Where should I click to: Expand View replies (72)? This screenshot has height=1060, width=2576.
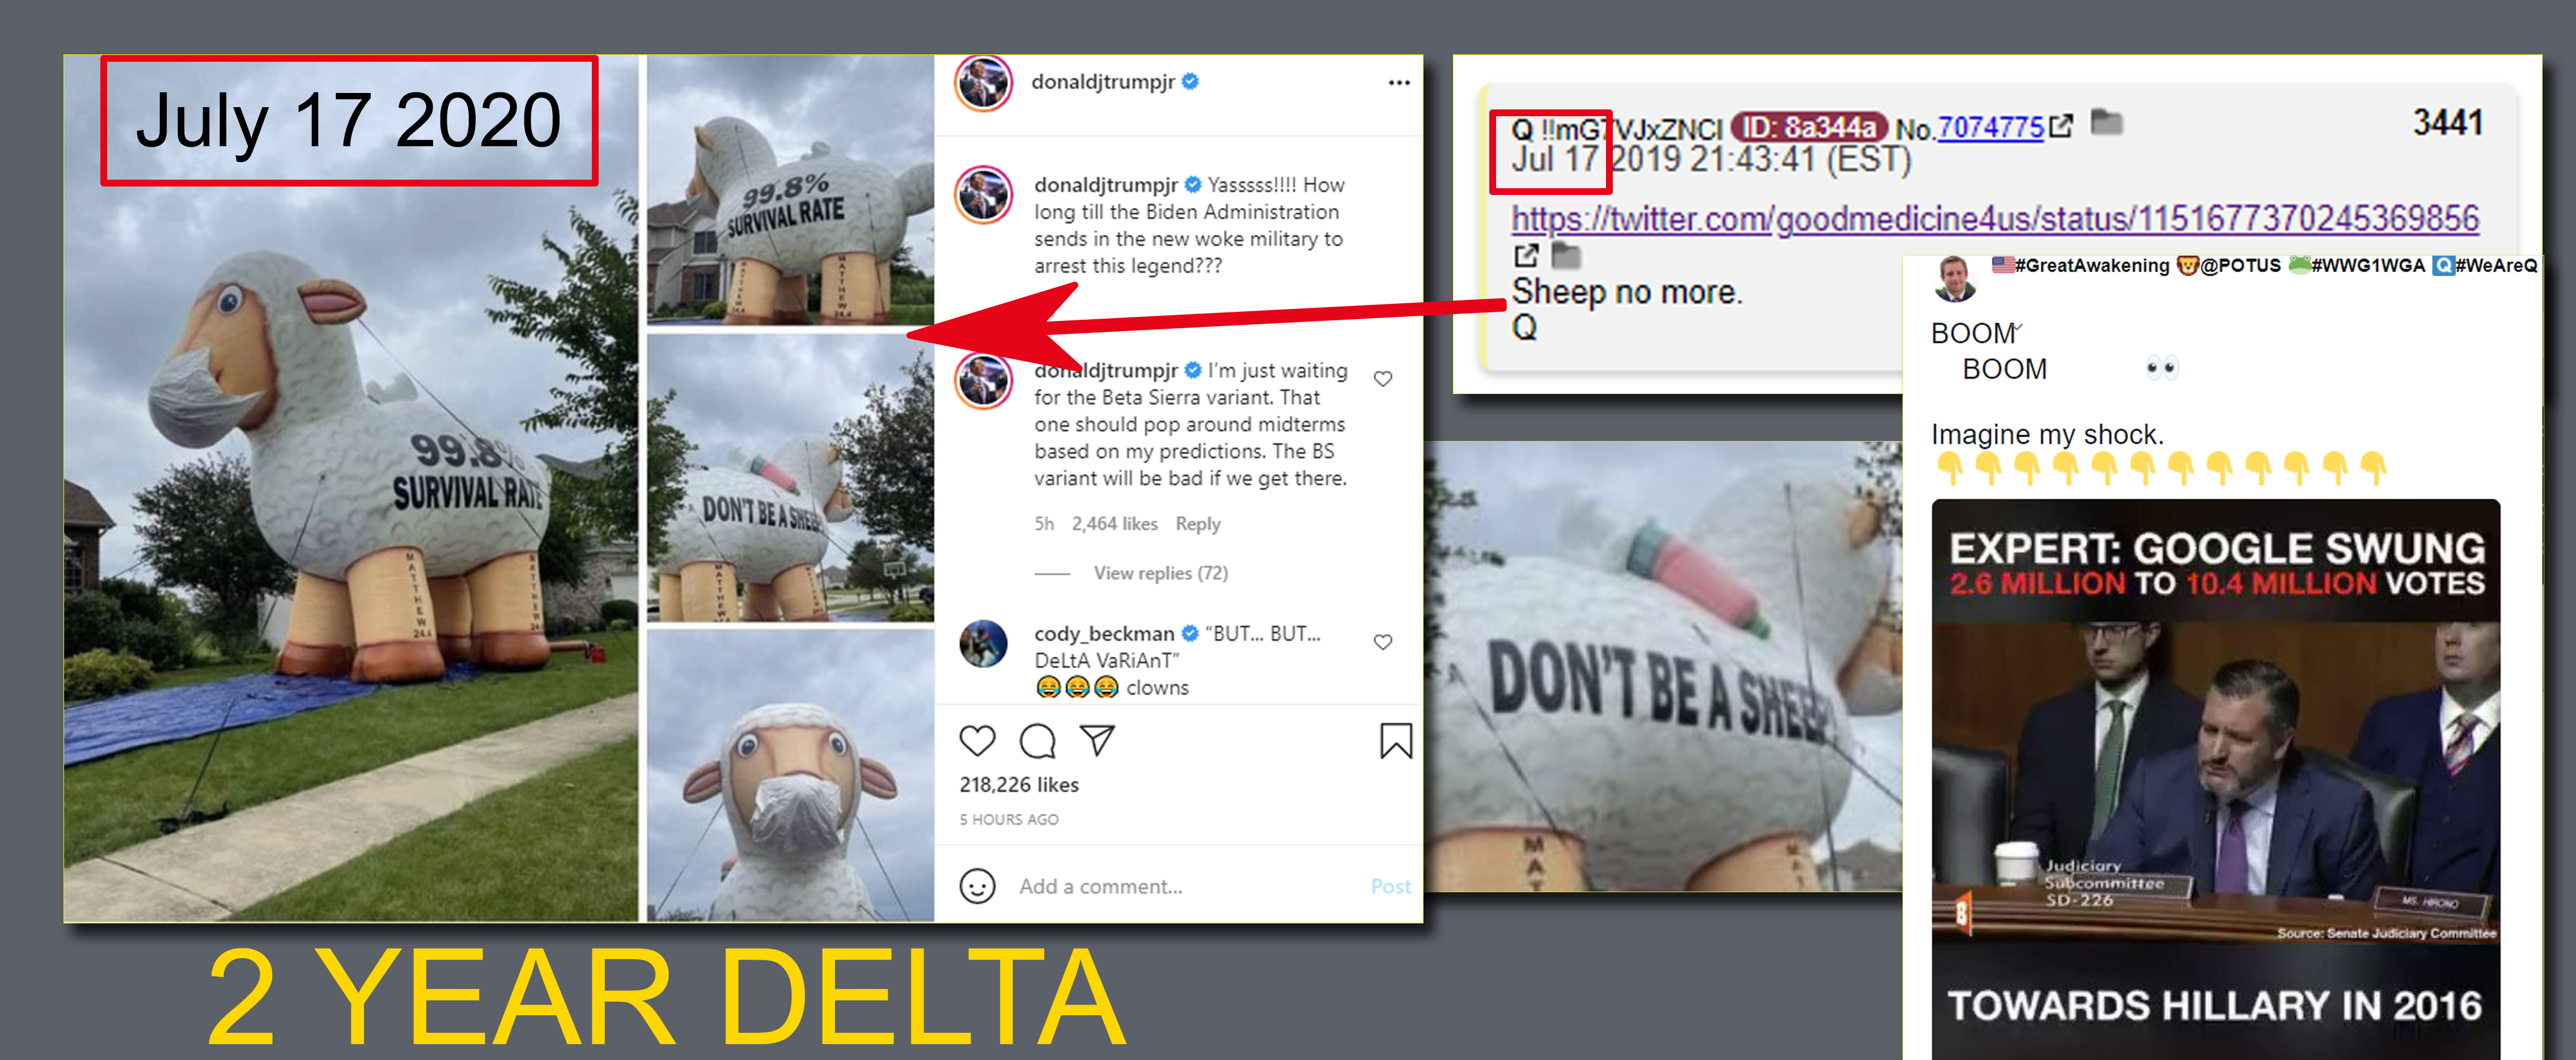(x=1160, y=573)
